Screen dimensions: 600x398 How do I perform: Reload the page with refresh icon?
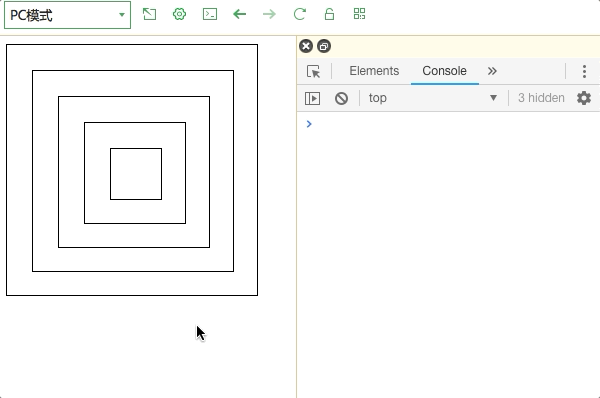tap(300, 14)
